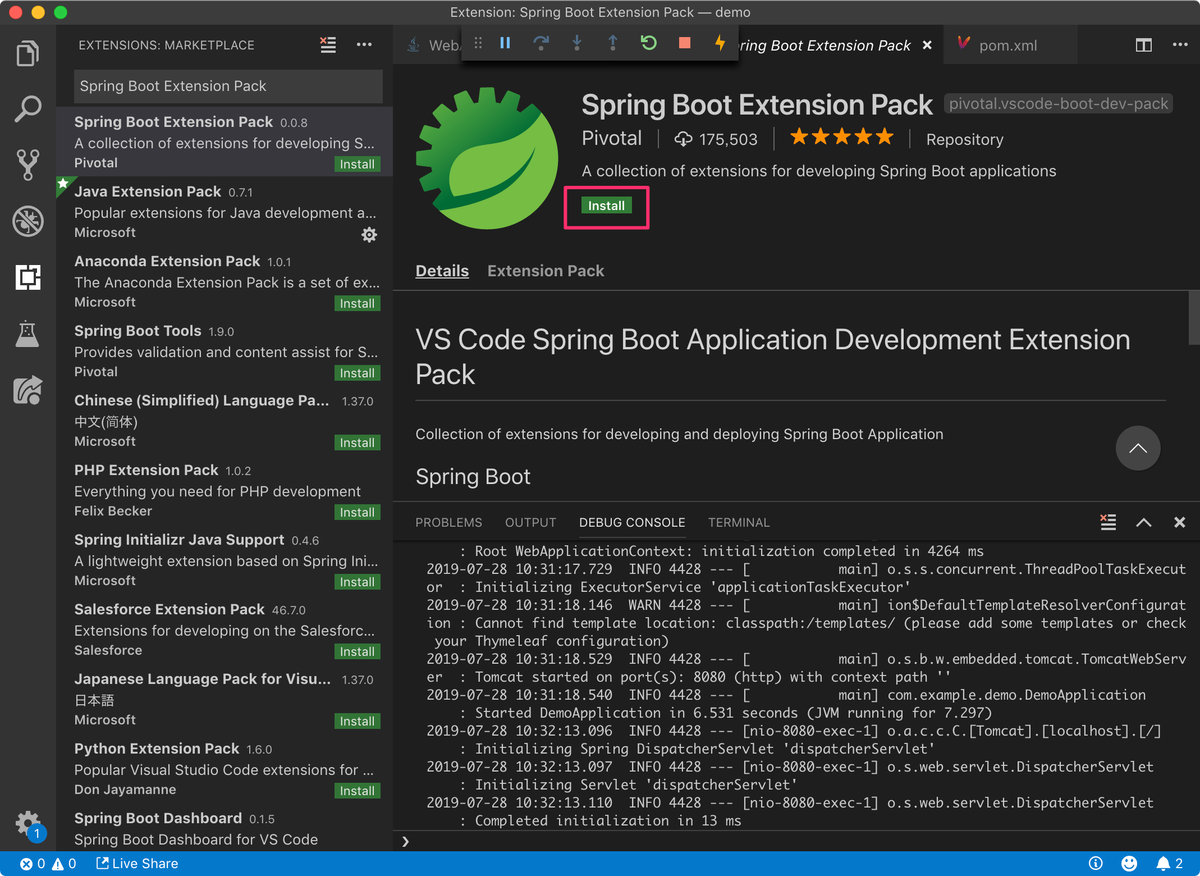
Task: Open the PROBLEMS panel tab
Action: pyautogui.click(x=449, y=523)
